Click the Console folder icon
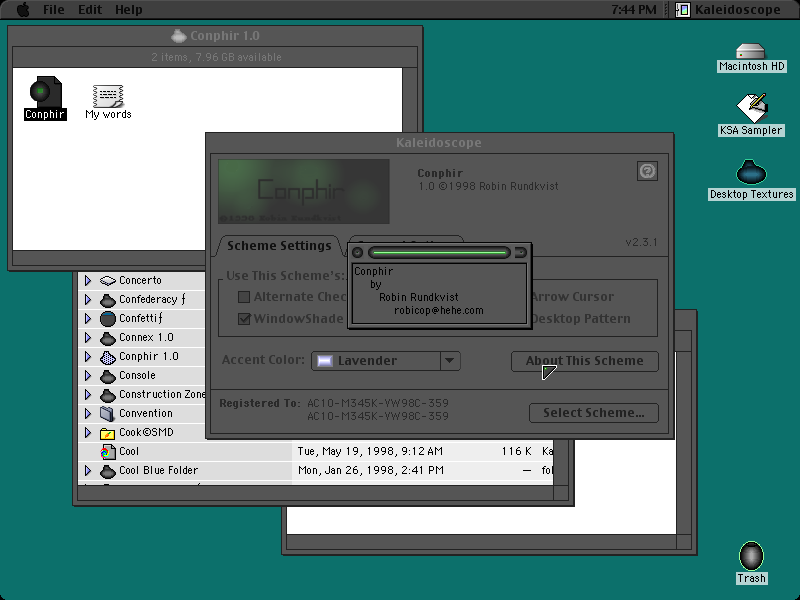Image resolution: width=800 pixels, height=600 pixels. [108, 377]
